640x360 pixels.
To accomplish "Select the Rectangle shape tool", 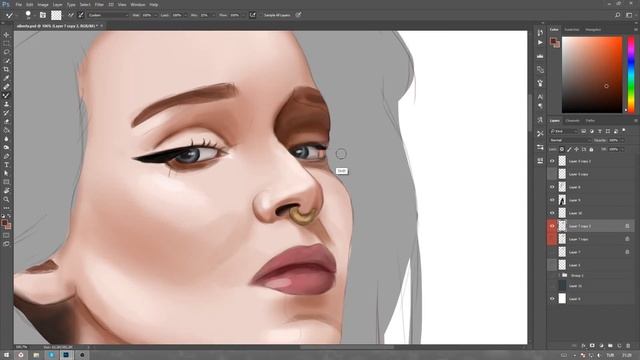I will (x=6, y=182).
